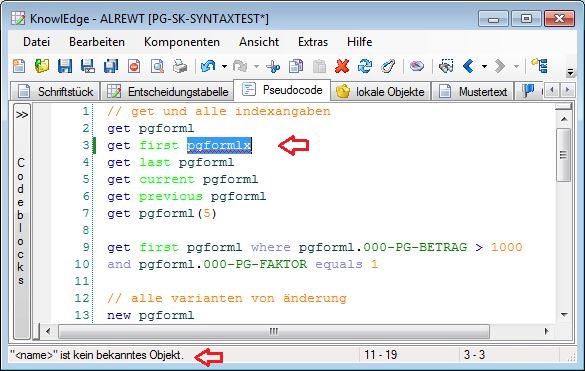Image resolution: width=585 pixels, height=371 pixels.
Task: Click the scissors cut icon
Action: pos(273,67)
